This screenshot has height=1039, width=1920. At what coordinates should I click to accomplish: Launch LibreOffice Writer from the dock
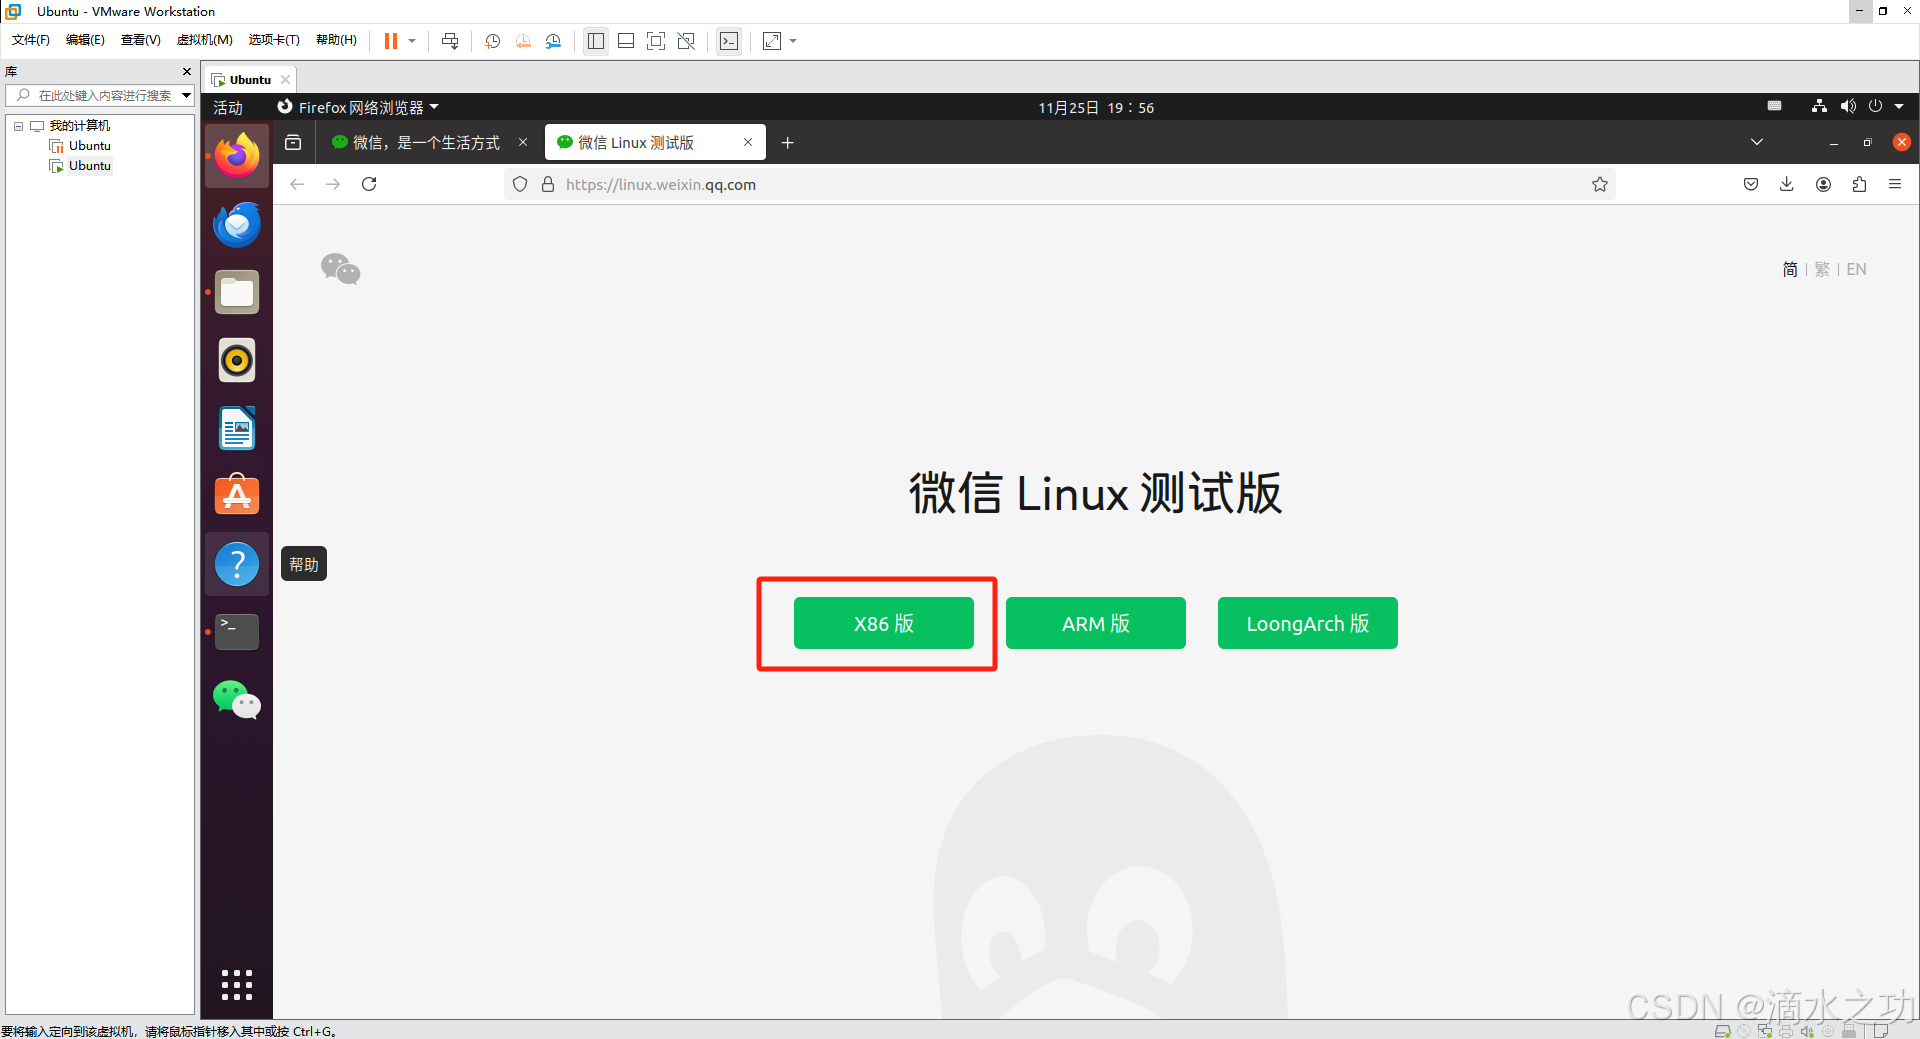(x=237, y=428)
